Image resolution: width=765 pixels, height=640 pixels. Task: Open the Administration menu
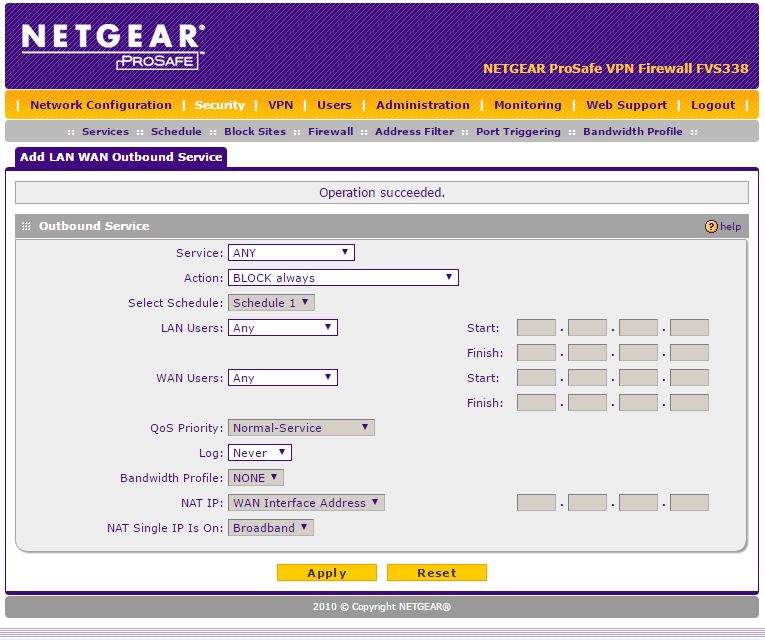pos(422,105)
